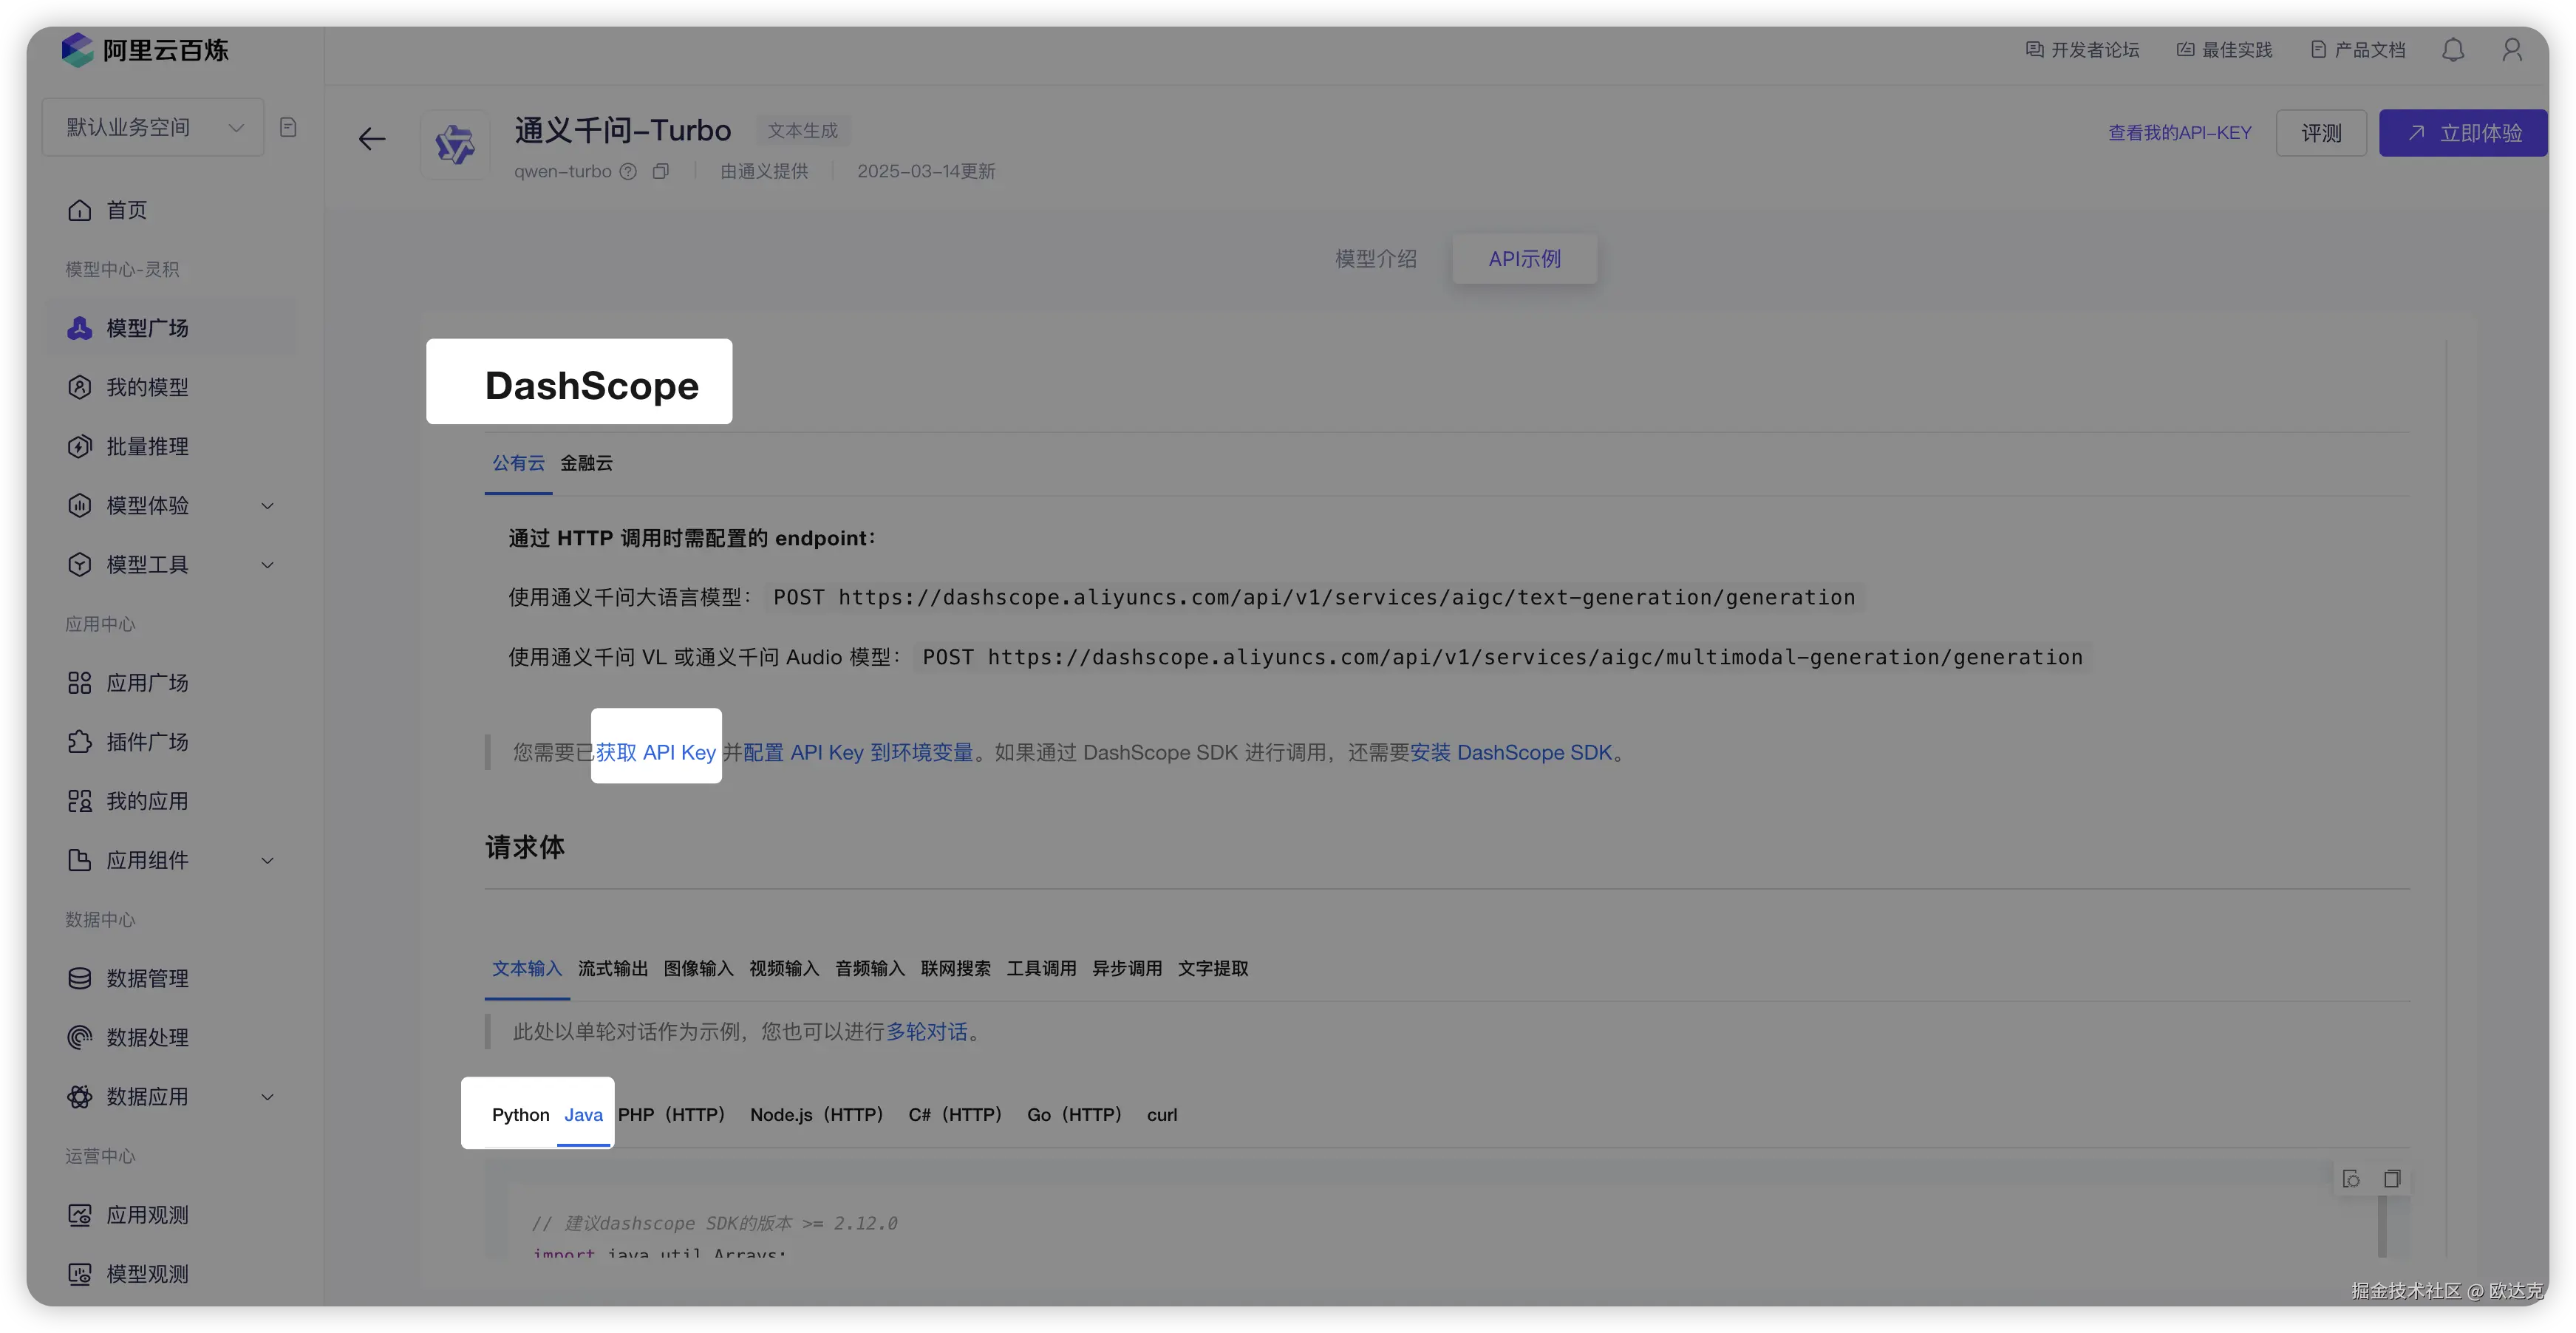
Task: Expand the 模型工具 sidebar section
Action: pos(267,565)
